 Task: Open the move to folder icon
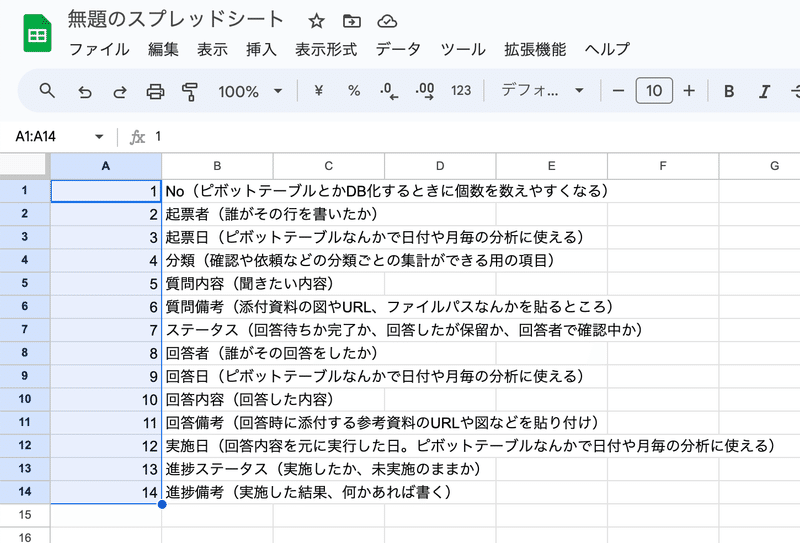352,21
